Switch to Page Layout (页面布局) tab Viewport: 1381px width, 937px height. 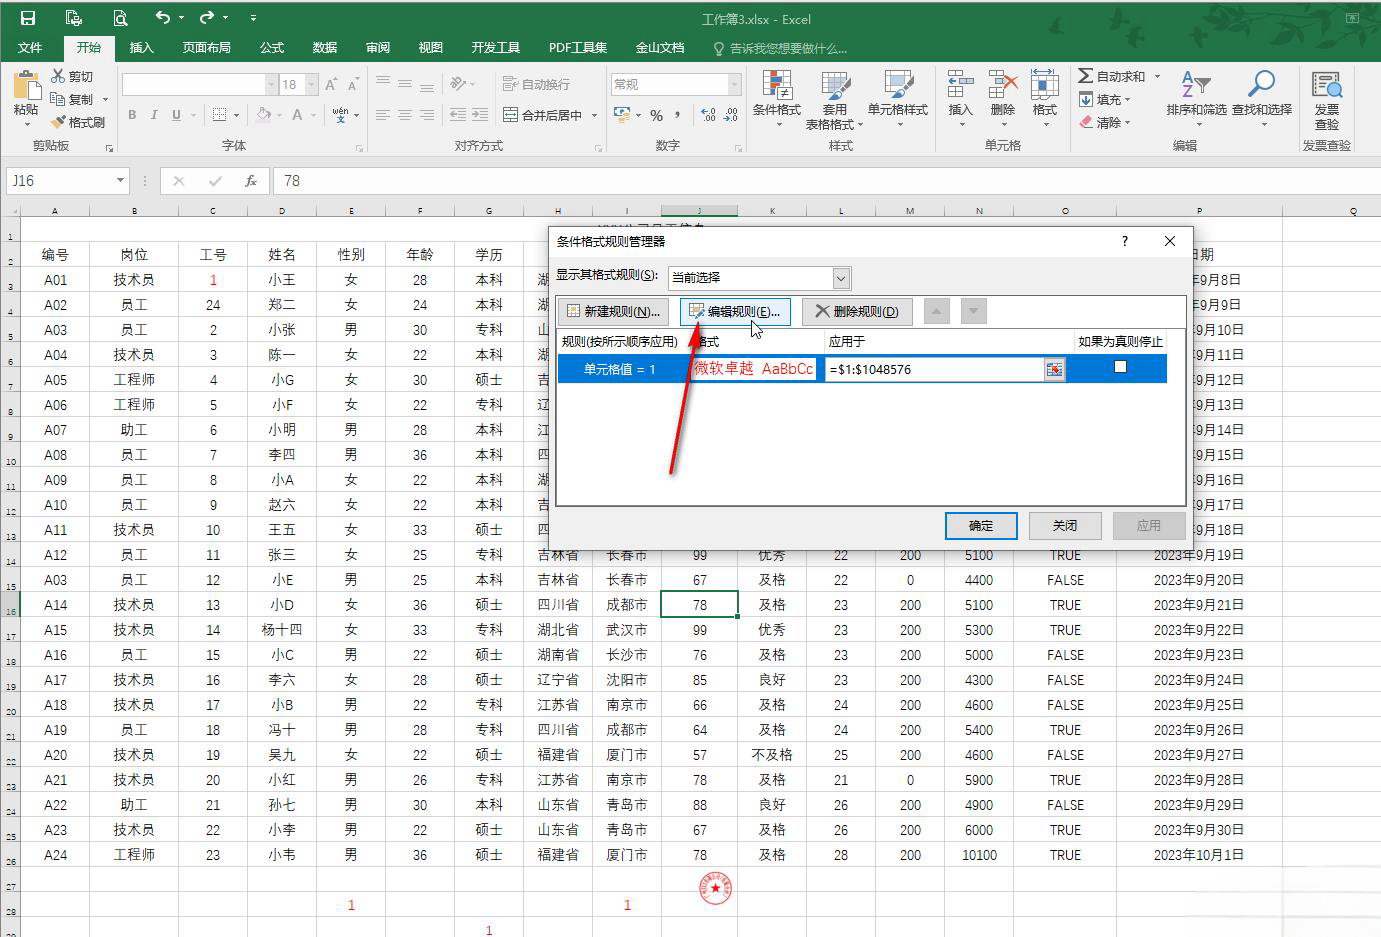click(206, 47)
